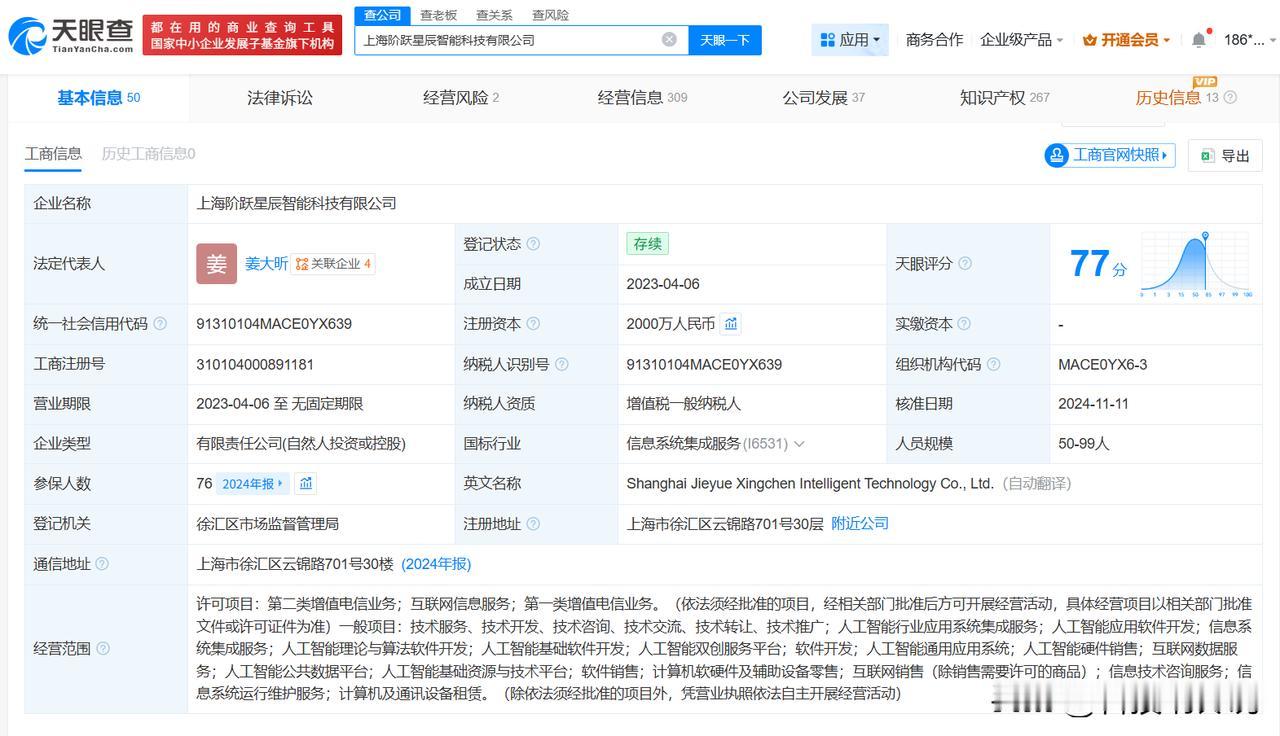Click the 77分 score value
1280x736 pixels.
point(1098,264)
